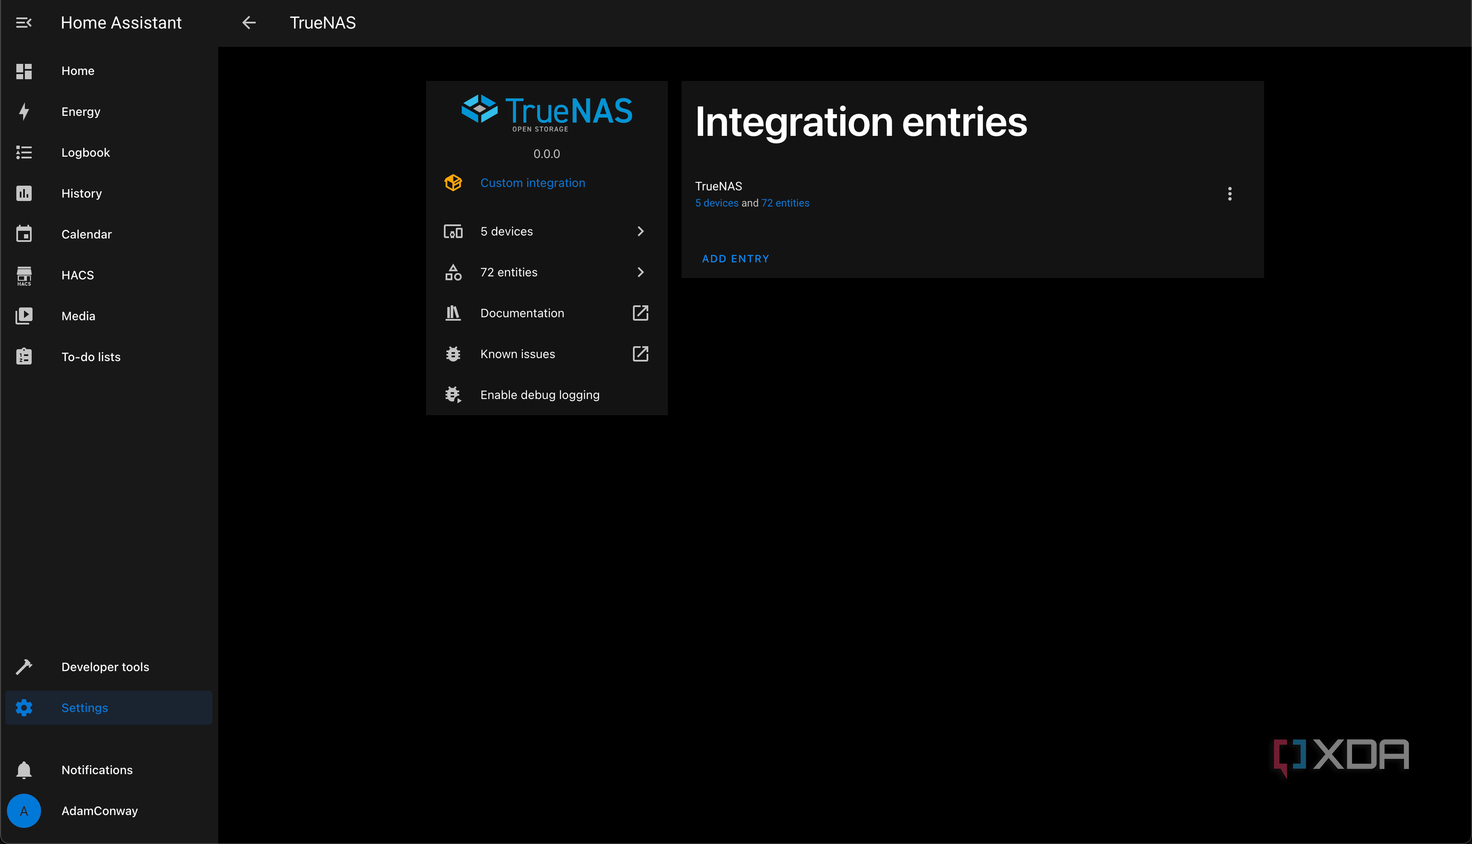Click the TrueNAS logo image
The width and height of the screenshot is (1472, 844).
[547, 113]
